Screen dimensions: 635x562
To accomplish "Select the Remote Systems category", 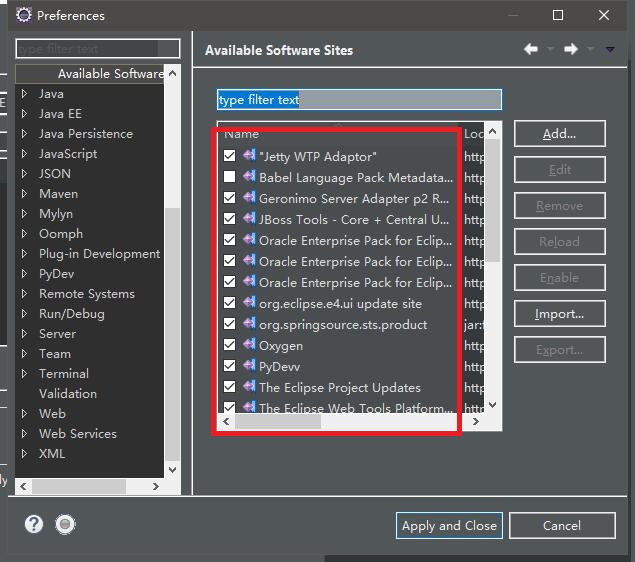I will click(87, 294).
